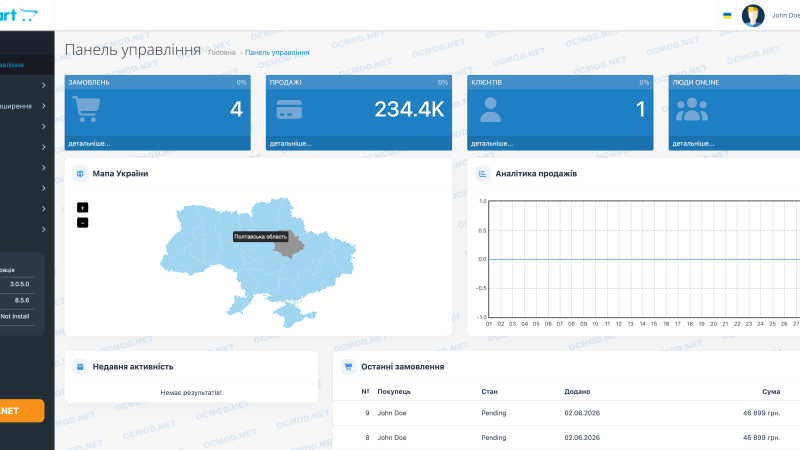Click the Not Install status in sidebar

coord(15,316)
